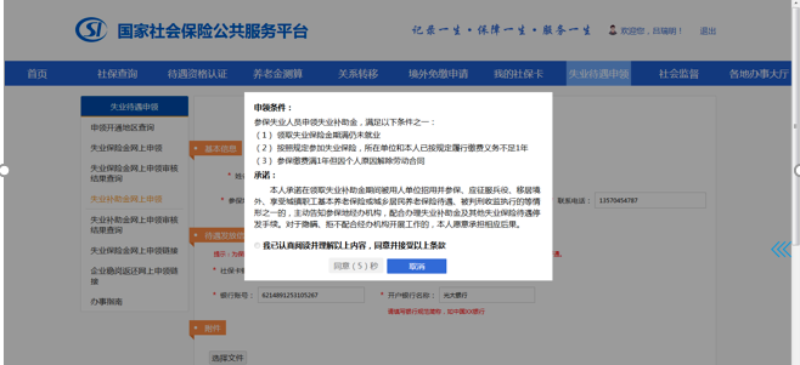Click the 取消 button in dialog
The width and height of the screenshot is (800, 365).
[x=416, y=266]
